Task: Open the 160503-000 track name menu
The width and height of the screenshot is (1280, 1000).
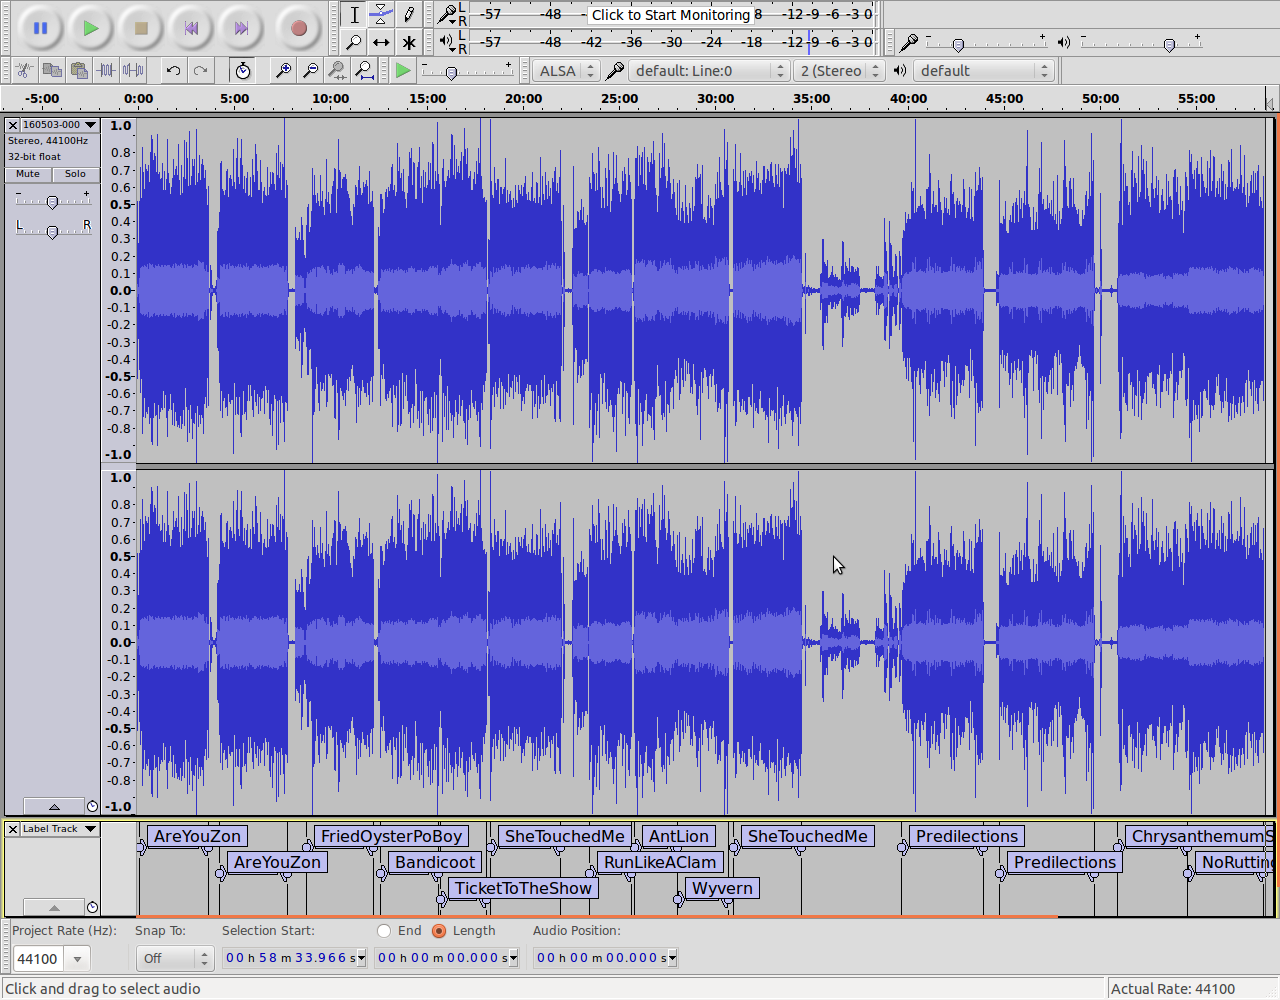Action: (58, 125)
